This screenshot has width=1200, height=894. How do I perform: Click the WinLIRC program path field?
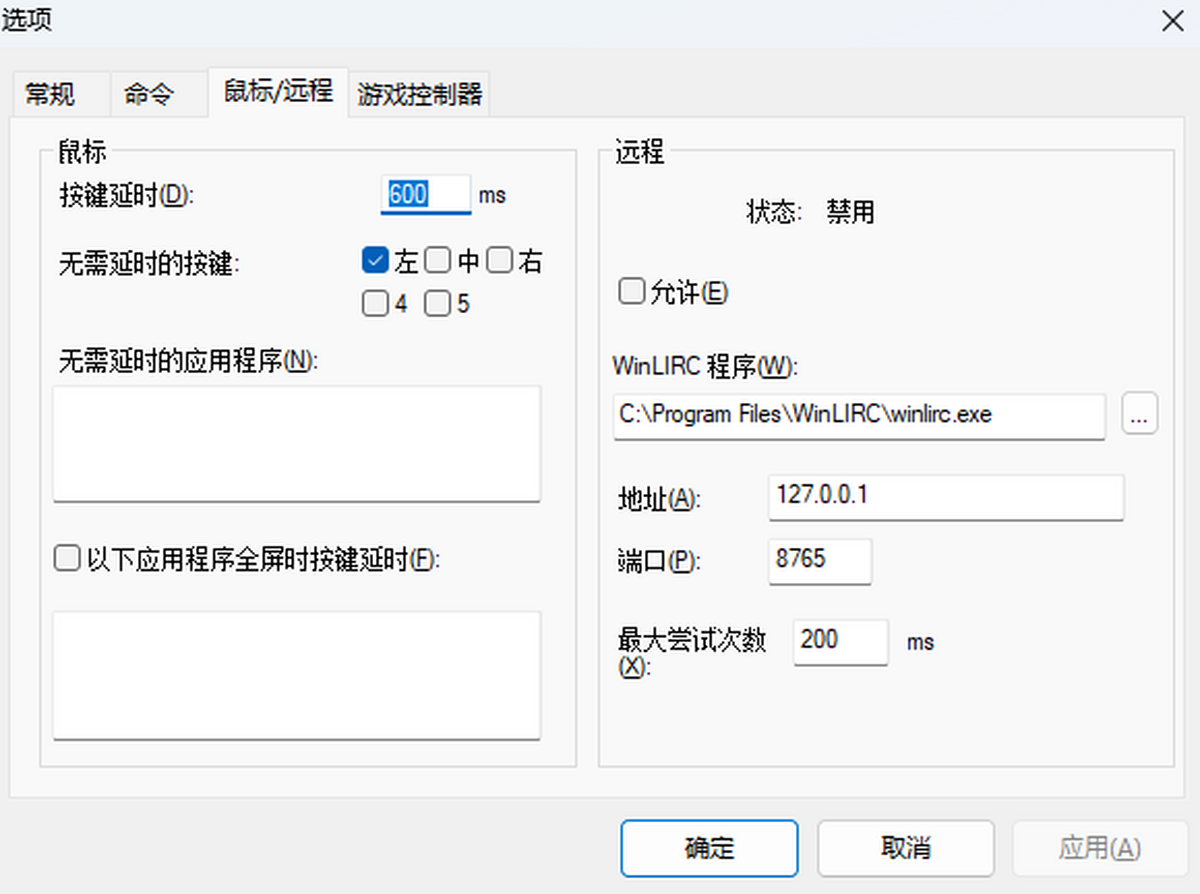(x=858, y=415)
